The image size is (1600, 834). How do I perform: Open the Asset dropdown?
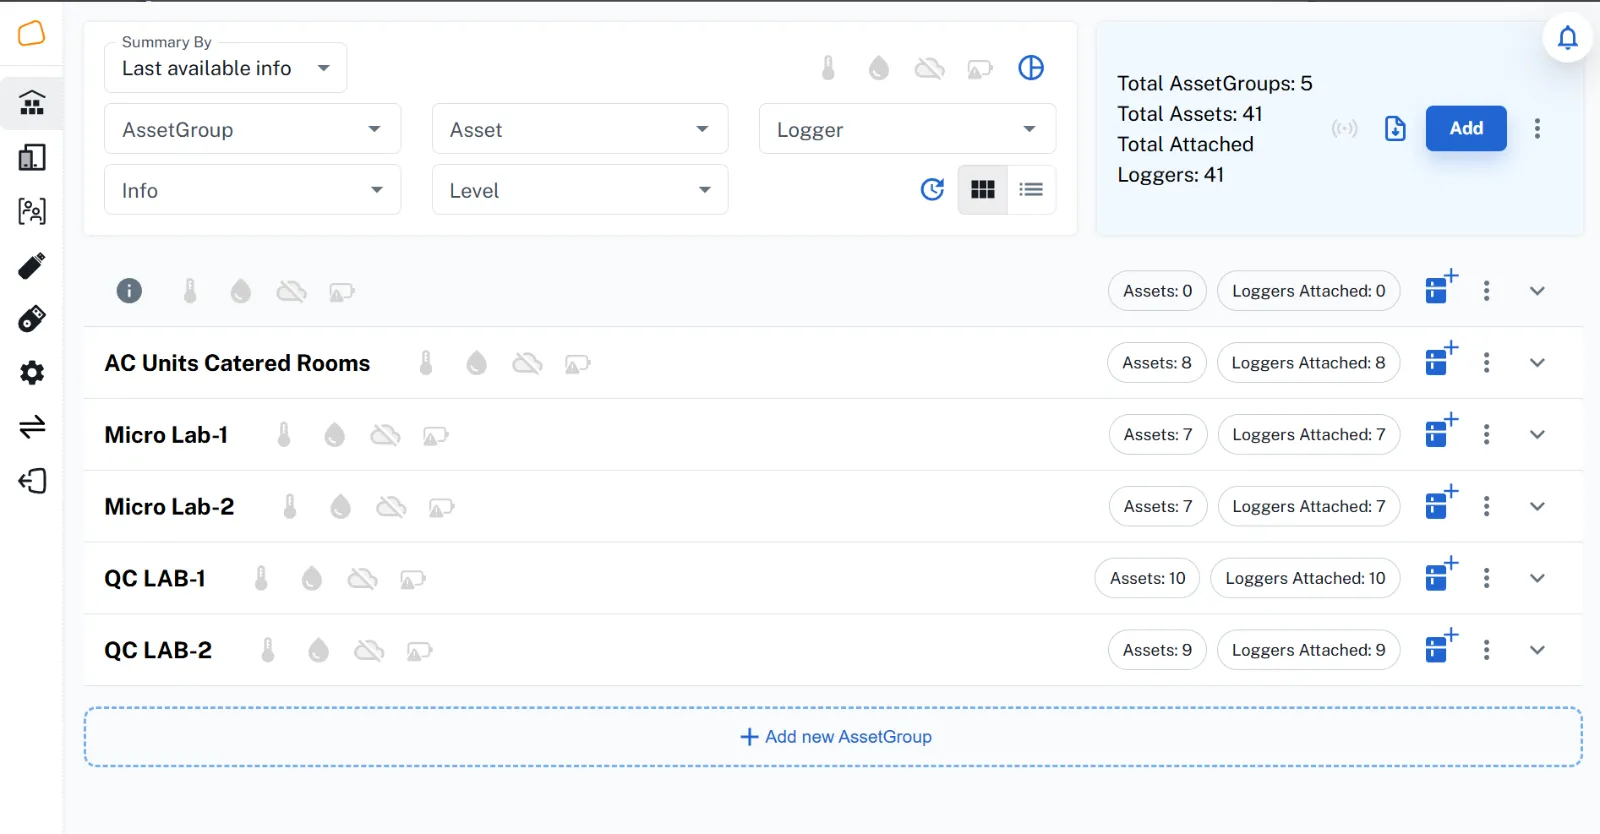pos(580,129)
